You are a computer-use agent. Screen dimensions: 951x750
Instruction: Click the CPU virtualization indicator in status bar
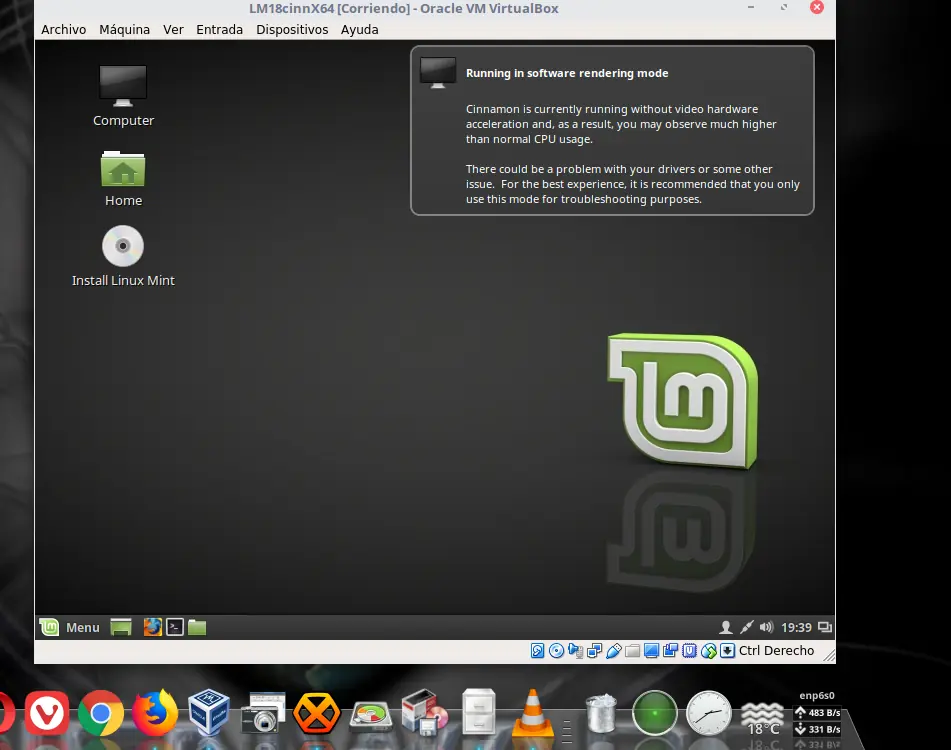pos(689,651)
